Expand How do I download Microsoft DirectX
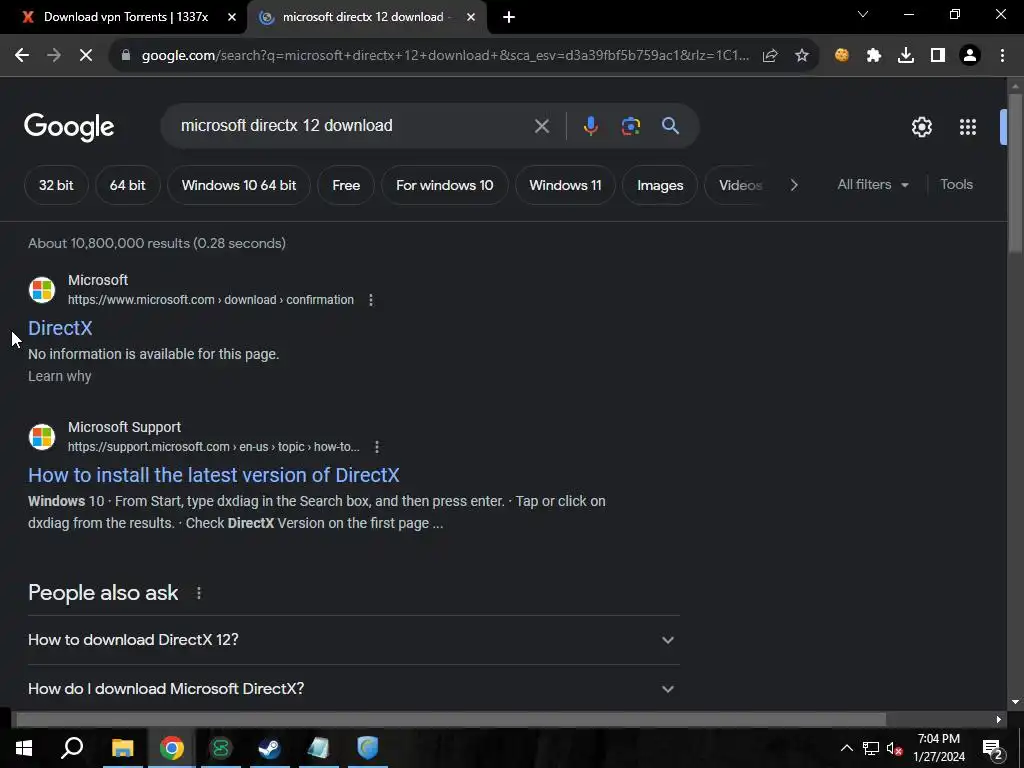Viewport: 1024px width, 768px height. click(x=354, y=689)
